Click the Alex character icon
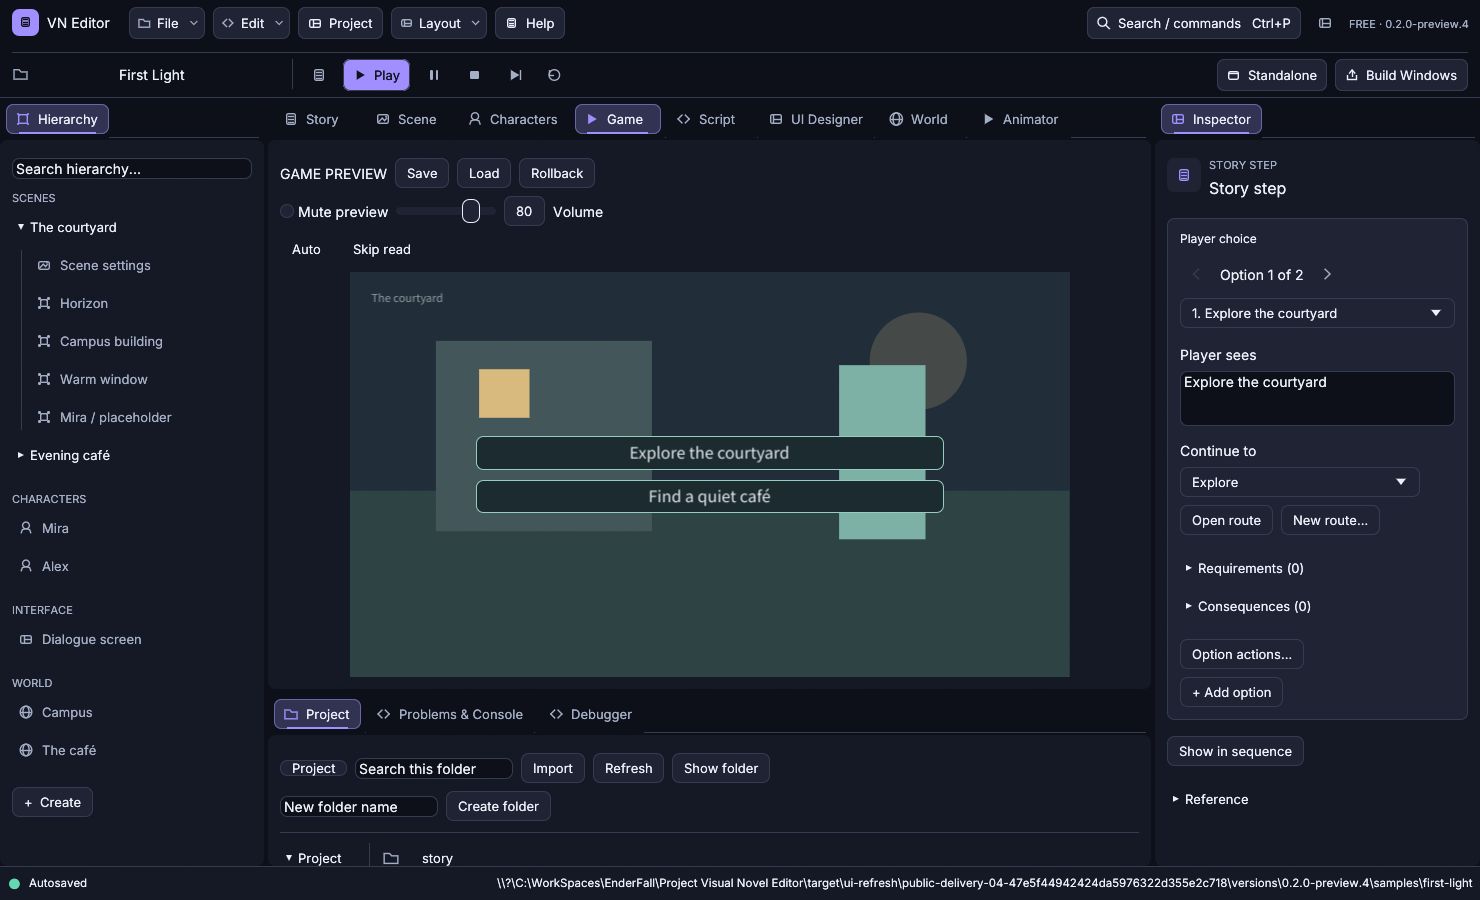 pos(26,566)
